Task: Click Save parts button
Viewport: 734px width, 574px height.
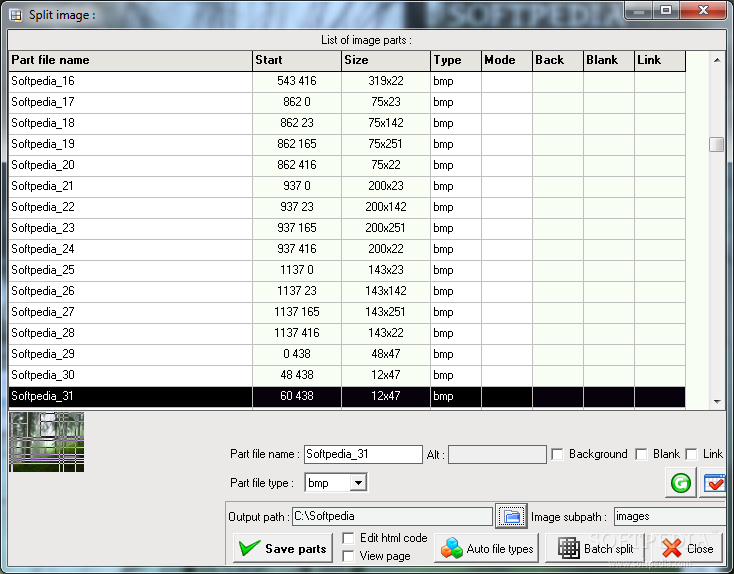Action: pos(283,548)
